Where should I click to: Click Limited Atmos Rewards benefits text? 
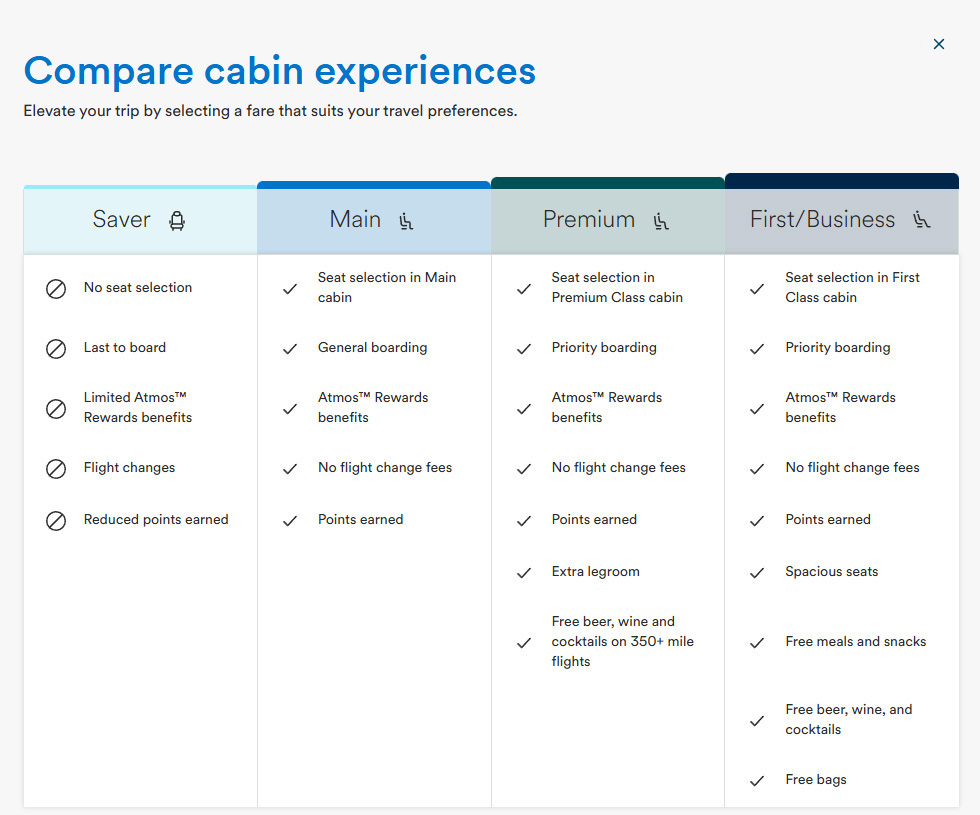coord(137,408)
